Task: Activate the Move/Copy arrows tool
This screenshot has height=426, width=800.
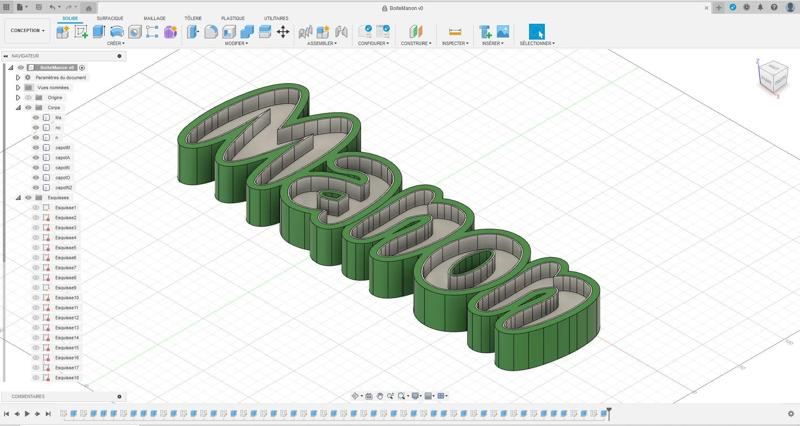Action: (283, 32)
